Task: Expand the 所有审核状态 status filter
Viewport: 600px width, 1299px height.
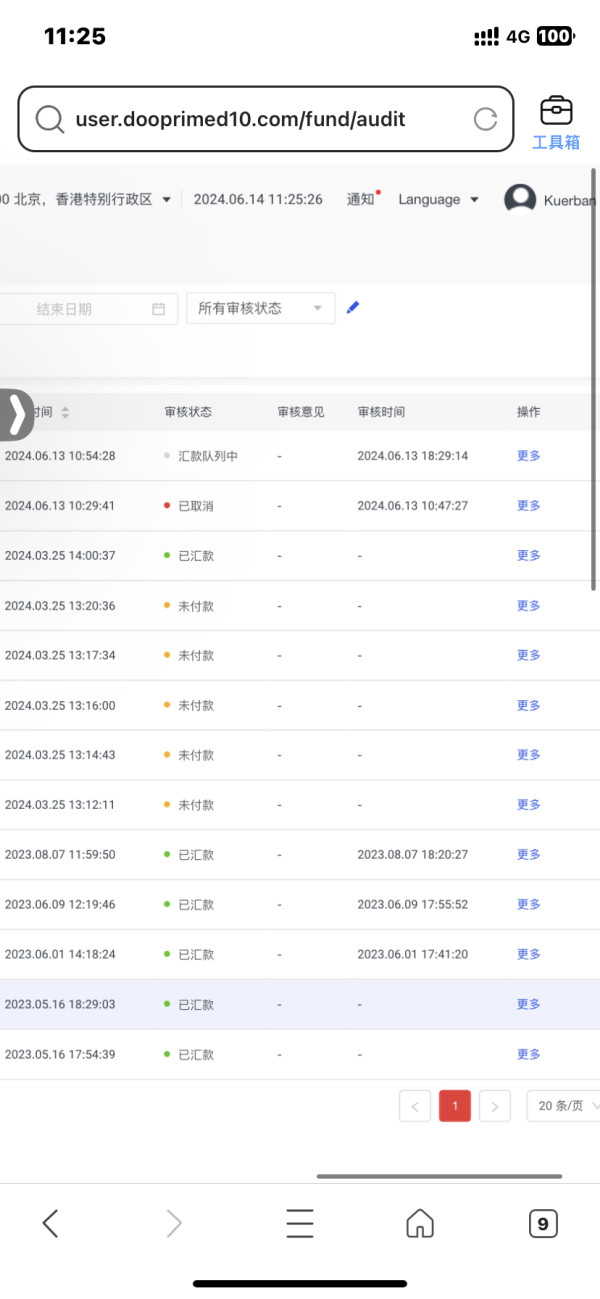Action: 260,309
